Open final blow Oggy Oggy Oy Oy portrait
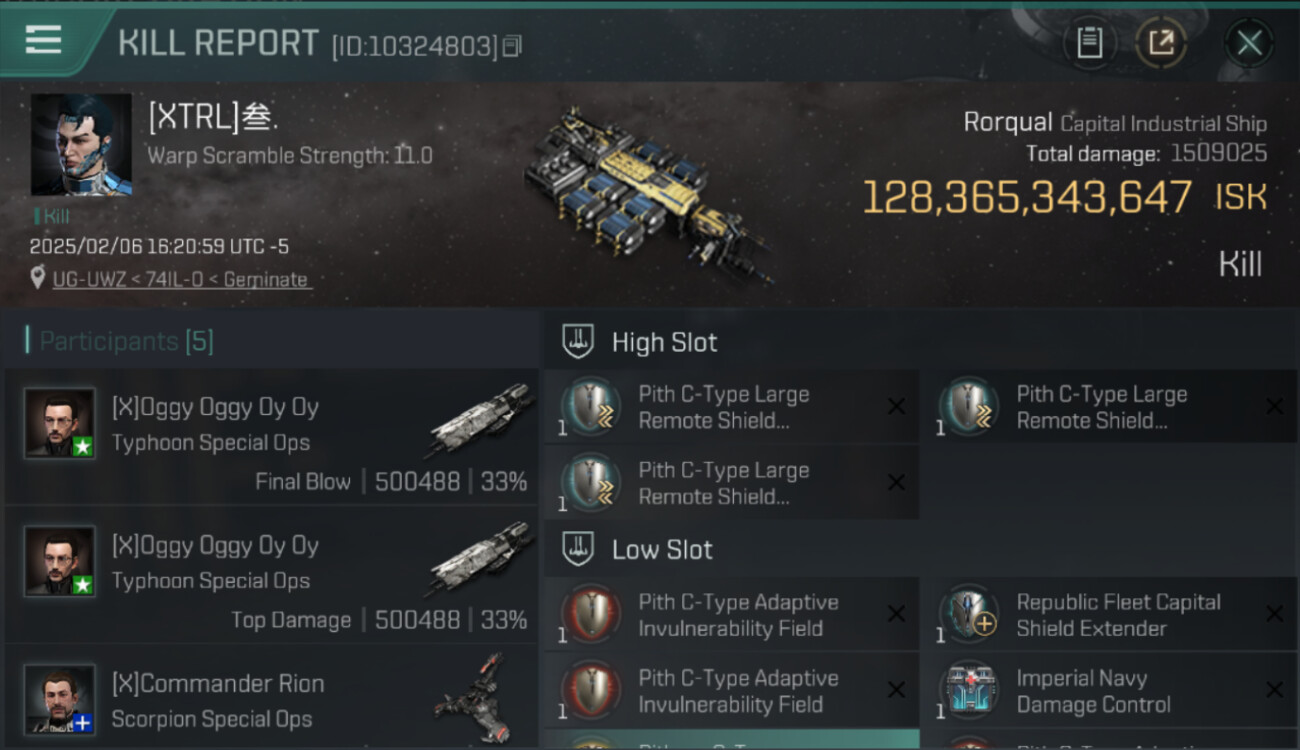1300x750 pixels. tap(60, 423)
